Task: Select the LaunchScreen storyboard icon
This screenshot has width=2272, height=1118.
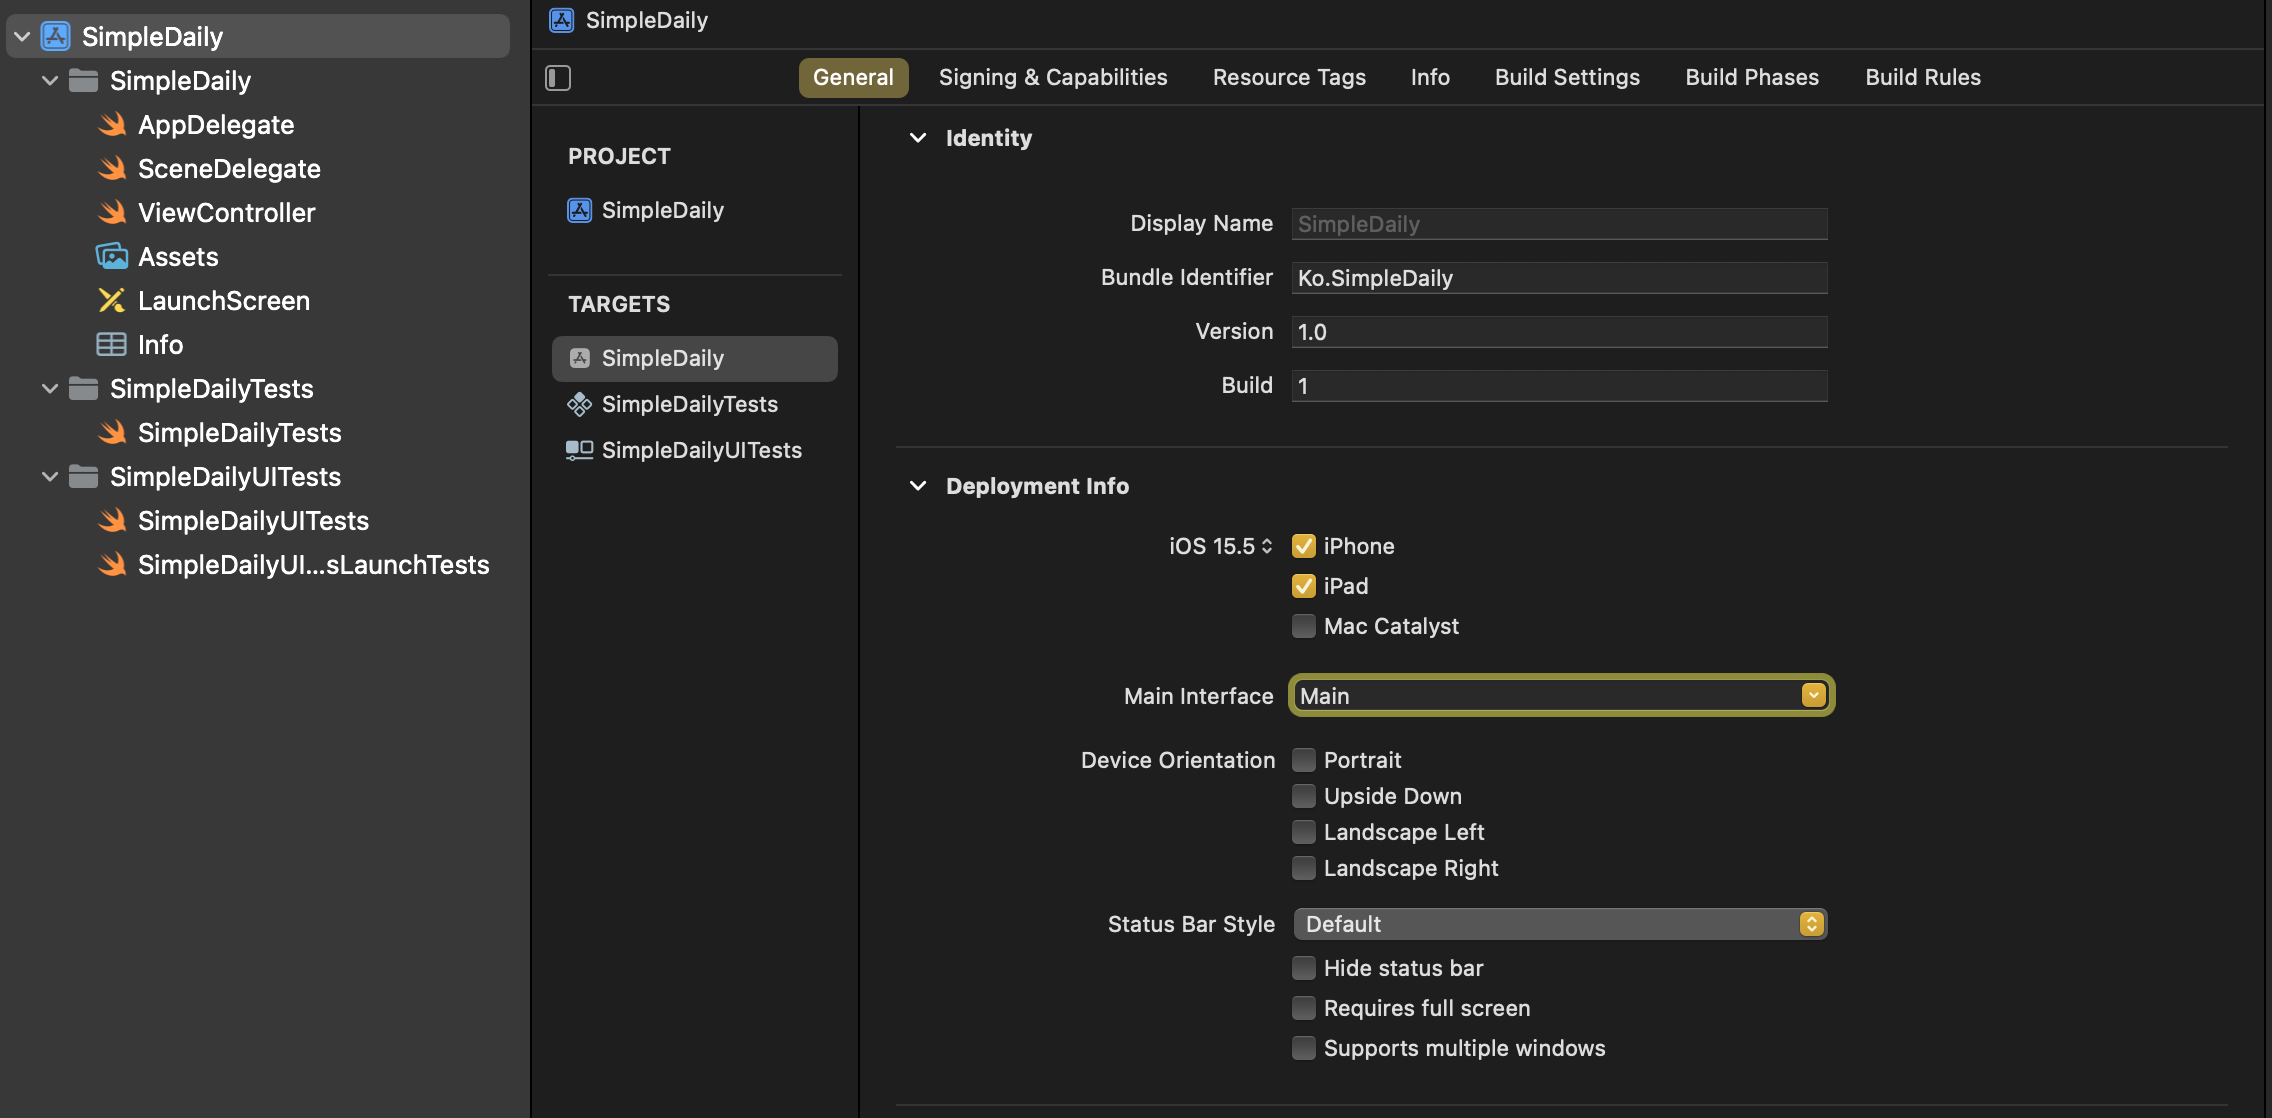Action: click(x=112, y=301)
